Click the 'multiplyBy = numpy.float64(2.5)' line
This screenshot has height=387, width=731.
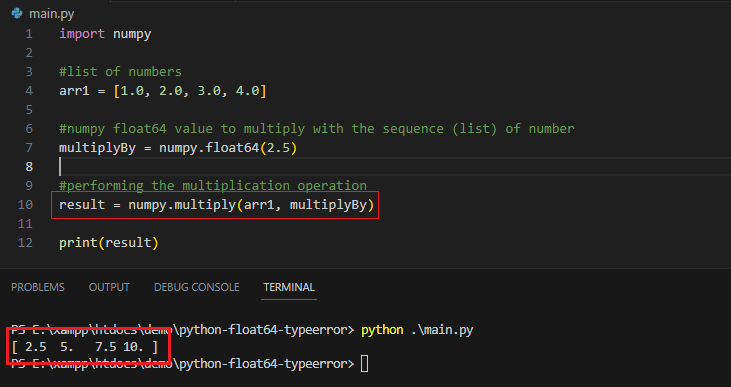pos(178,148)
